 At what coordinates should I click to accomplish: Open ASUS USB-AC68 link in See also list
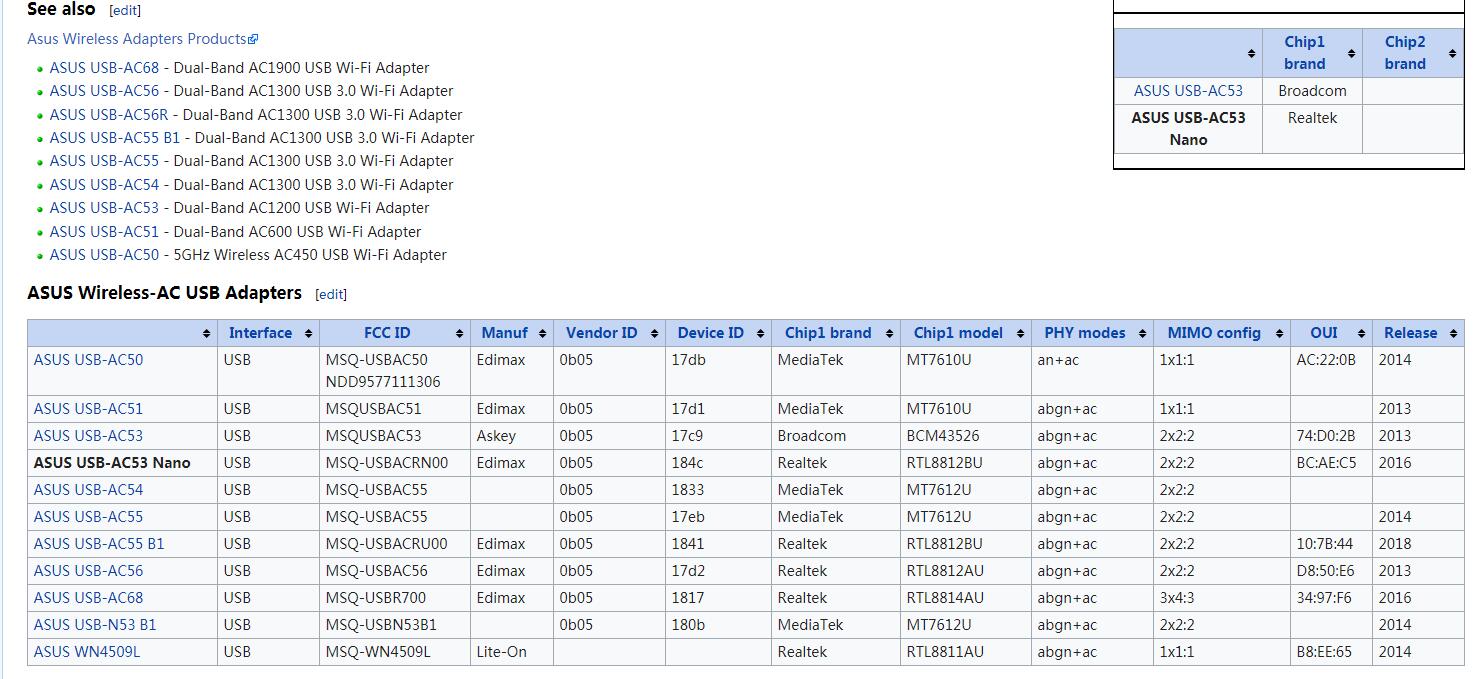pos(104,68)
